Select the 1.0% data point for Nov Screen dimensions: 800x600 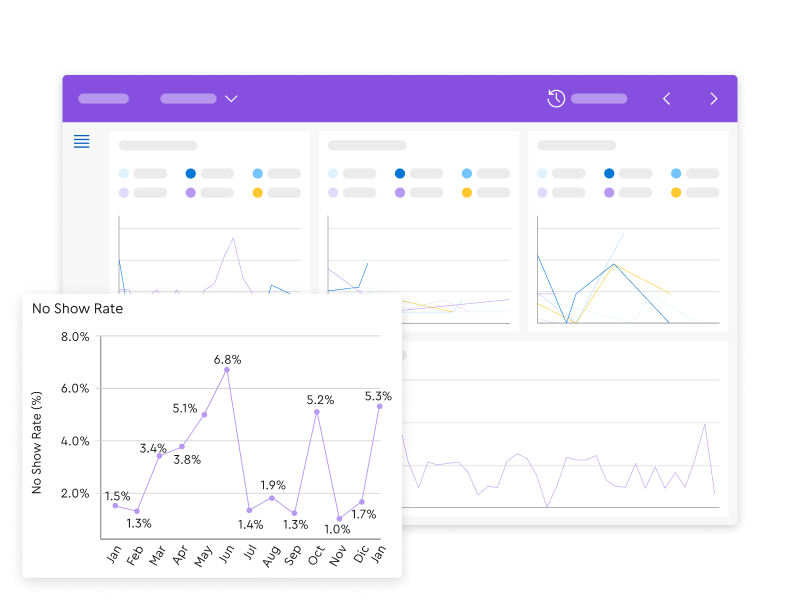(339, 519)
